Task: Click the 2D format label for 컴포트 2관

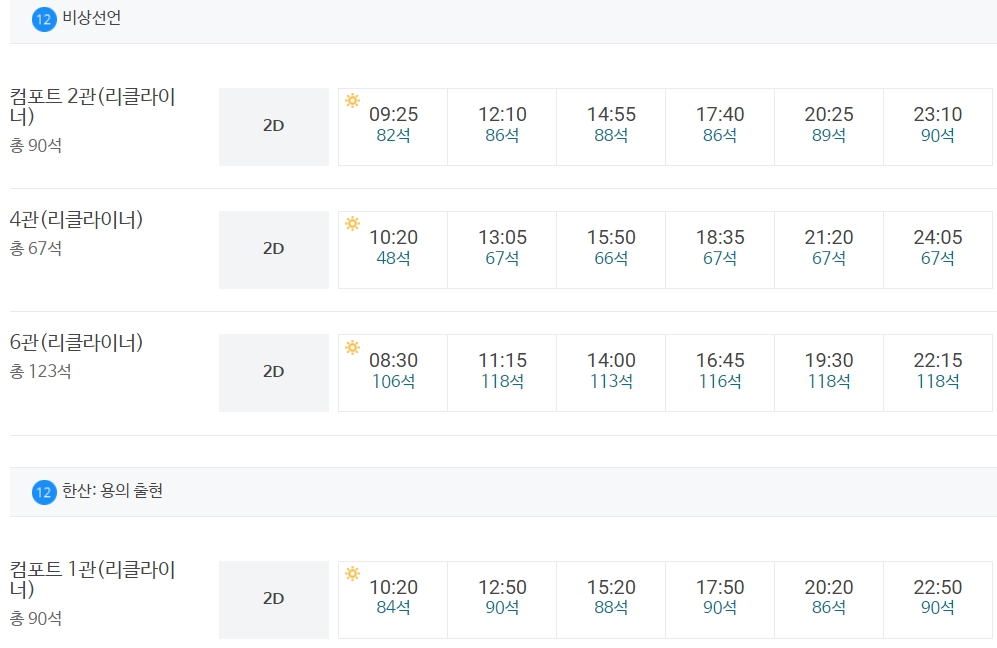Action: [x=273, y=127]
